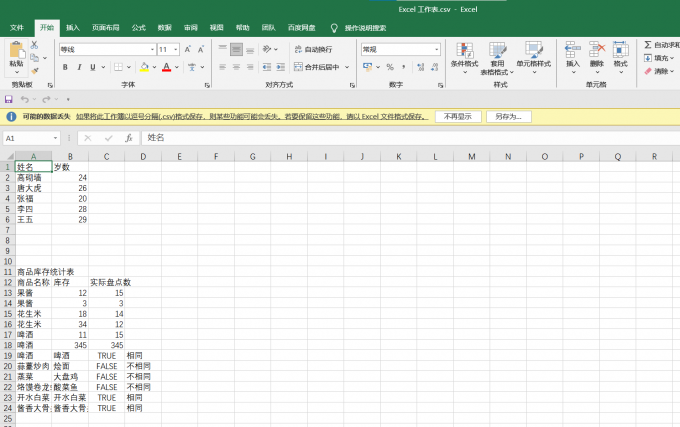This screenshot has height=427, width=680.
Task: Open the fill color dropdown arrow
Action: [154, 67]
